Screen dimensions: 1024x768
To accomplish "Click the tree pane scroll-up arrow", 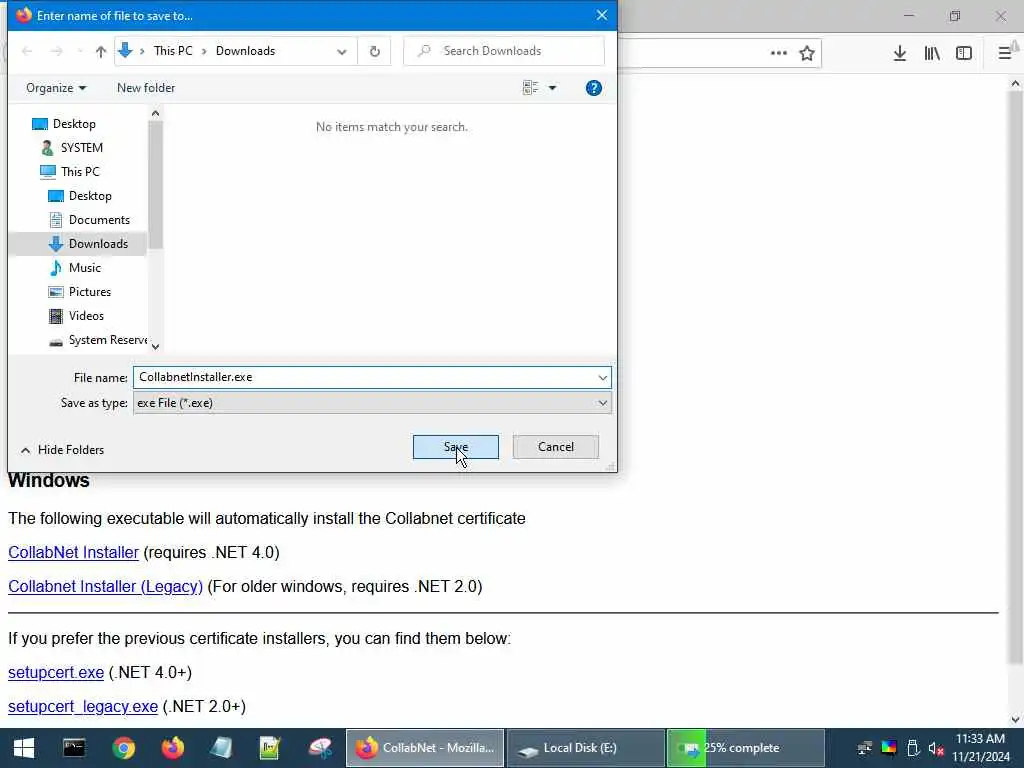I will coord(155,114).
